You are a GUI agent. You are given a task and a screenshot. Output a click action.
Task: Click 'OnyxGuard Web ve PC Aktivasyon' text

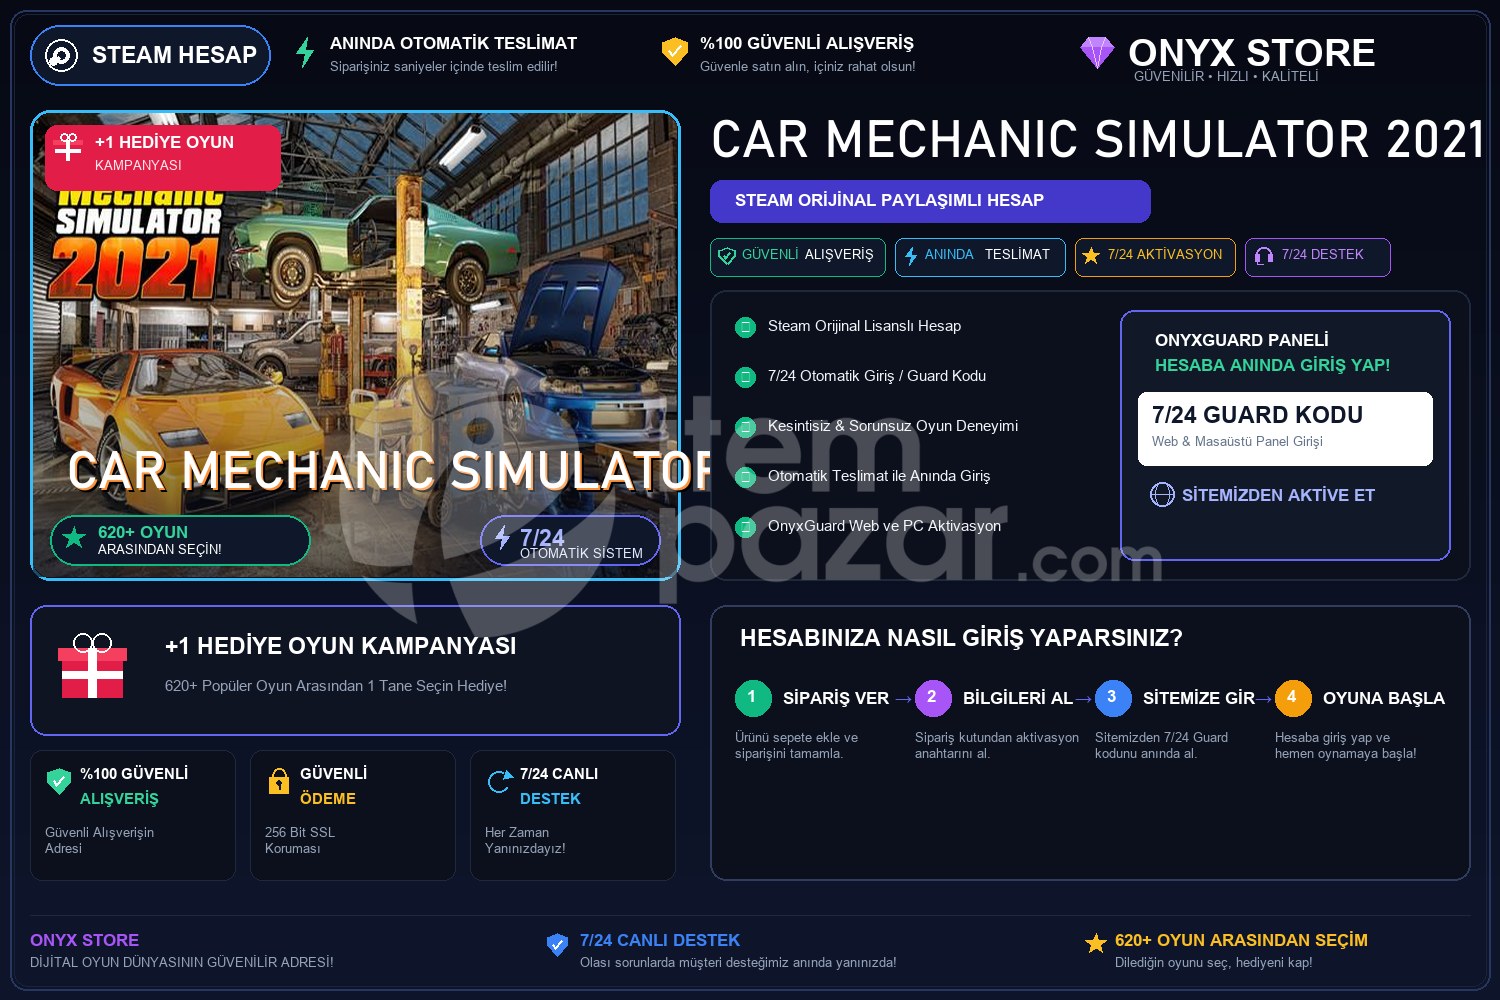pyautogui.click(x=884, y=526)
